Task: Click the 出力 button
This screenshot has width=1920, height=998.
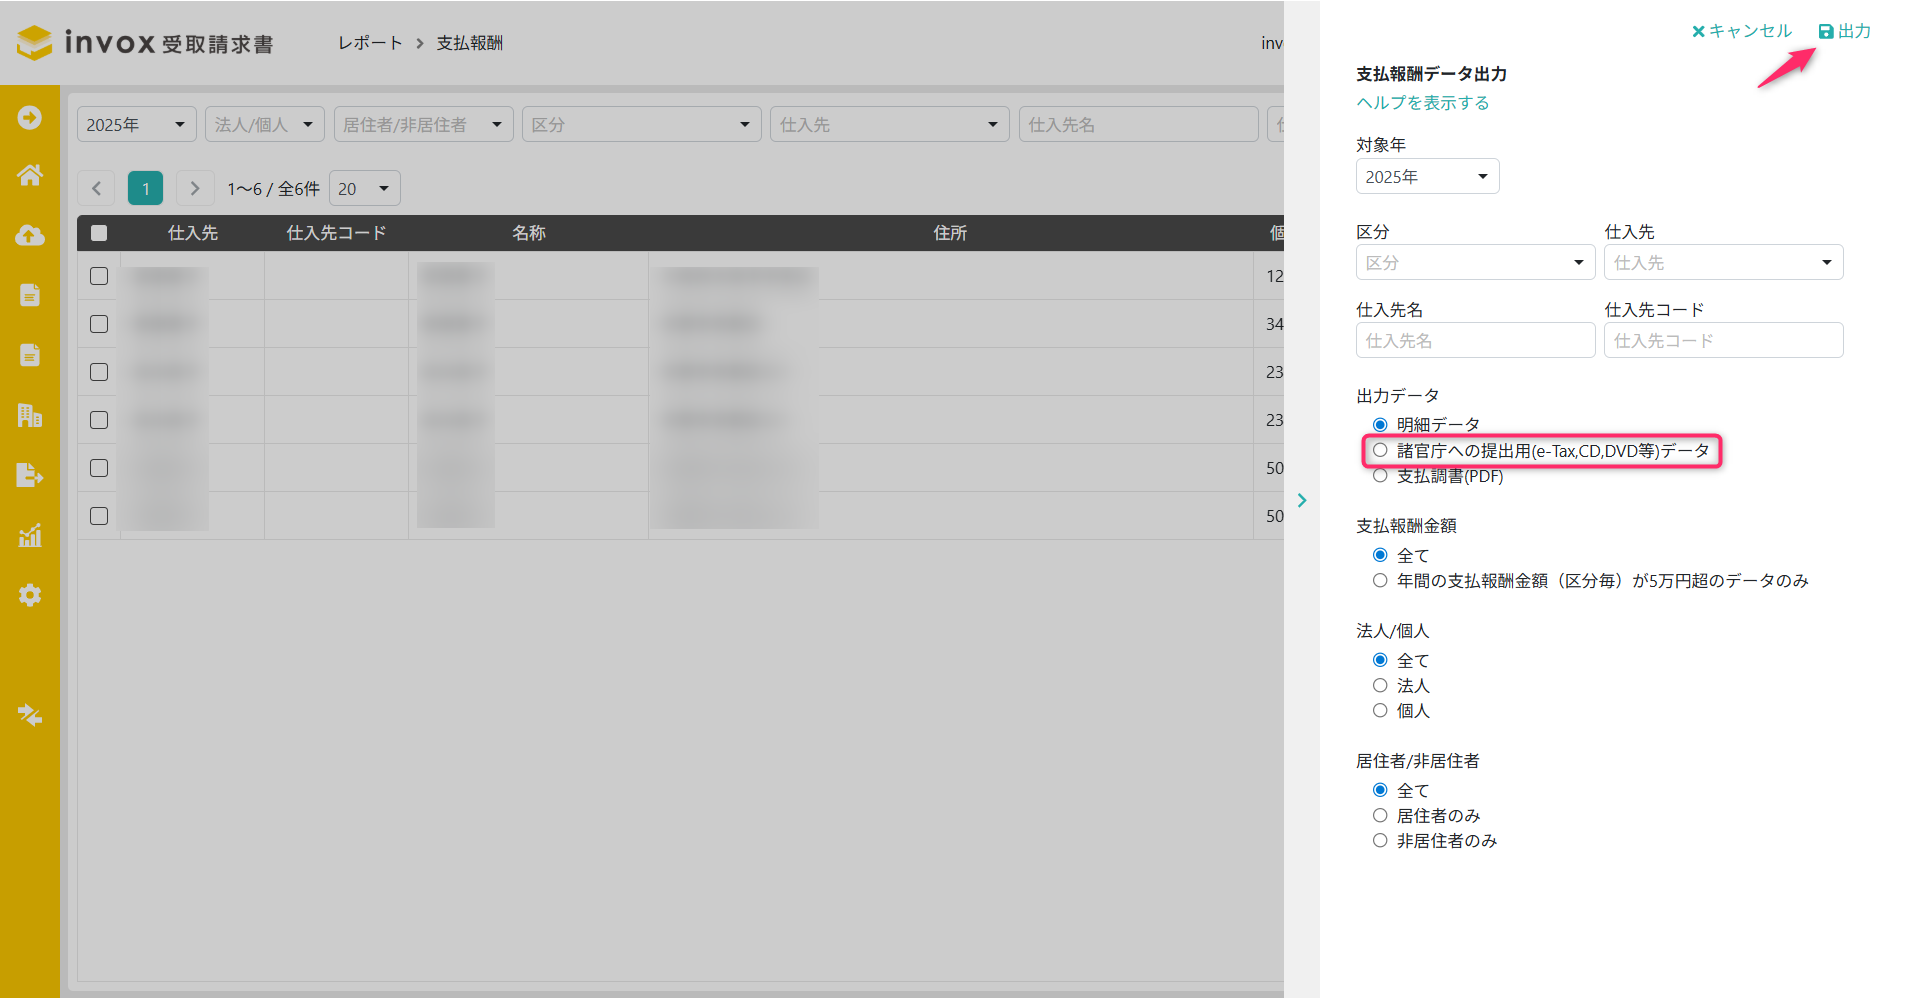Action: click(1845, 31)
